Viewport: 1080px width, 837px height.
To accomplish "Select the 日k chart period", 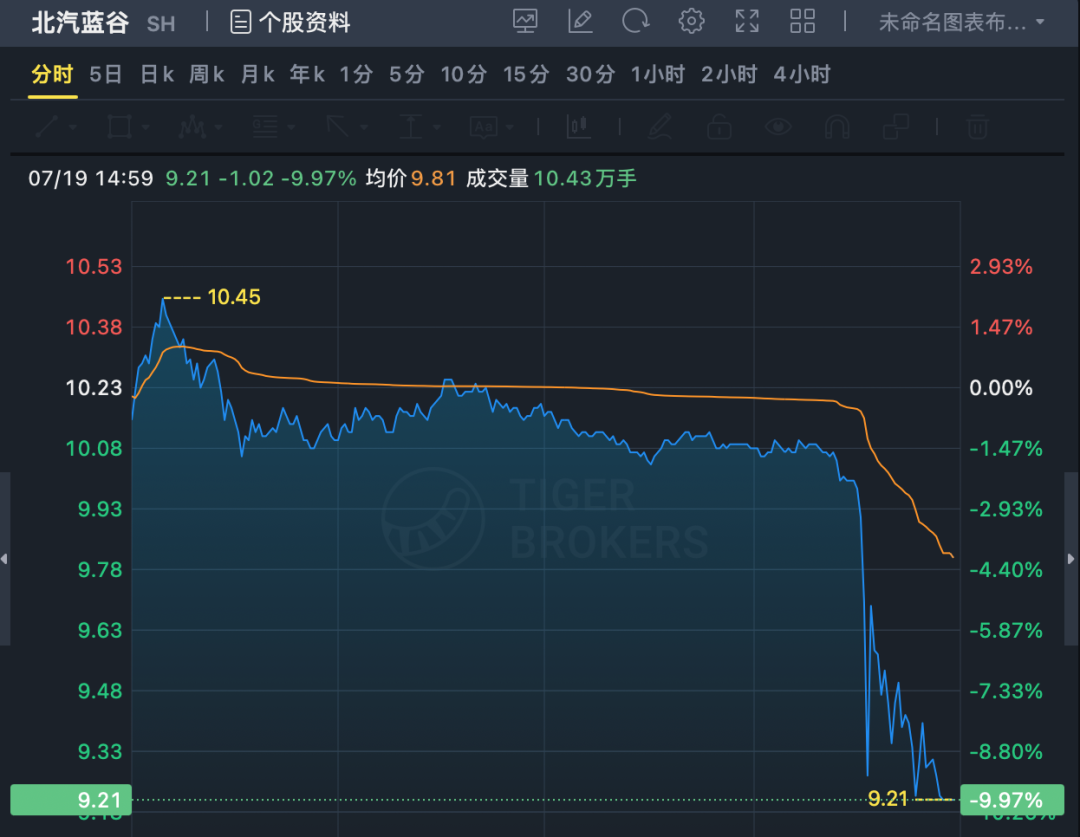I will tap(156, 74).
